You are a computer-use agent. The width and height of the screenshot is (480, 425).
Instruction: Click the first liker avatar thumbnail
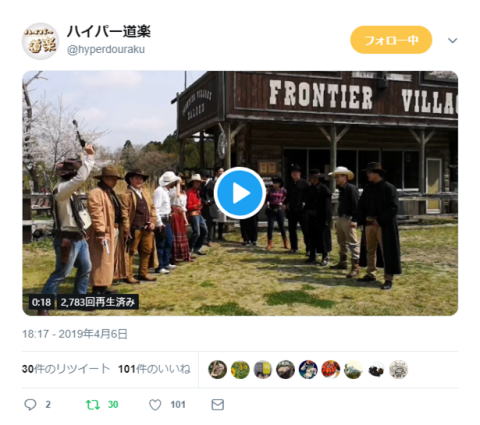(218, 370)
